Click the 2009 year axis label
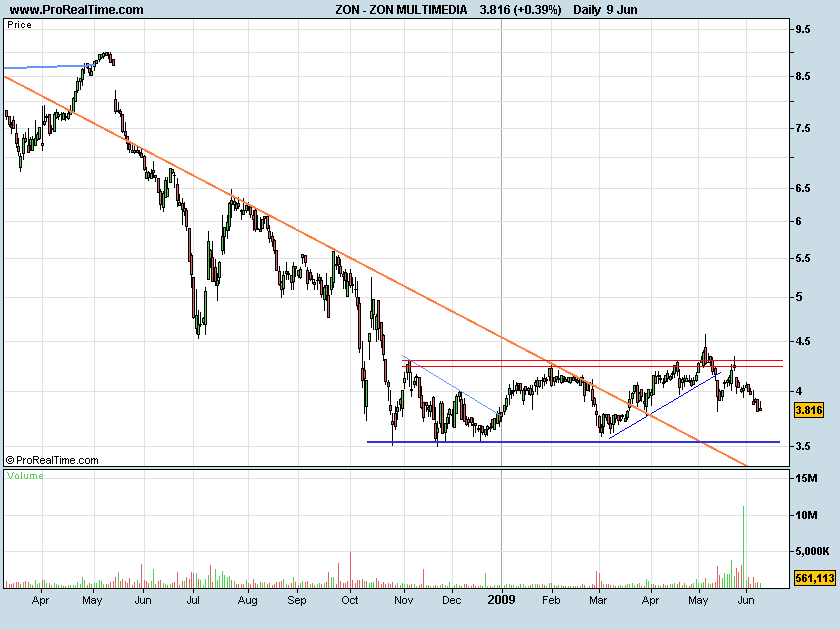The height and width of the screenshot is (630, 840). [501, 600]
